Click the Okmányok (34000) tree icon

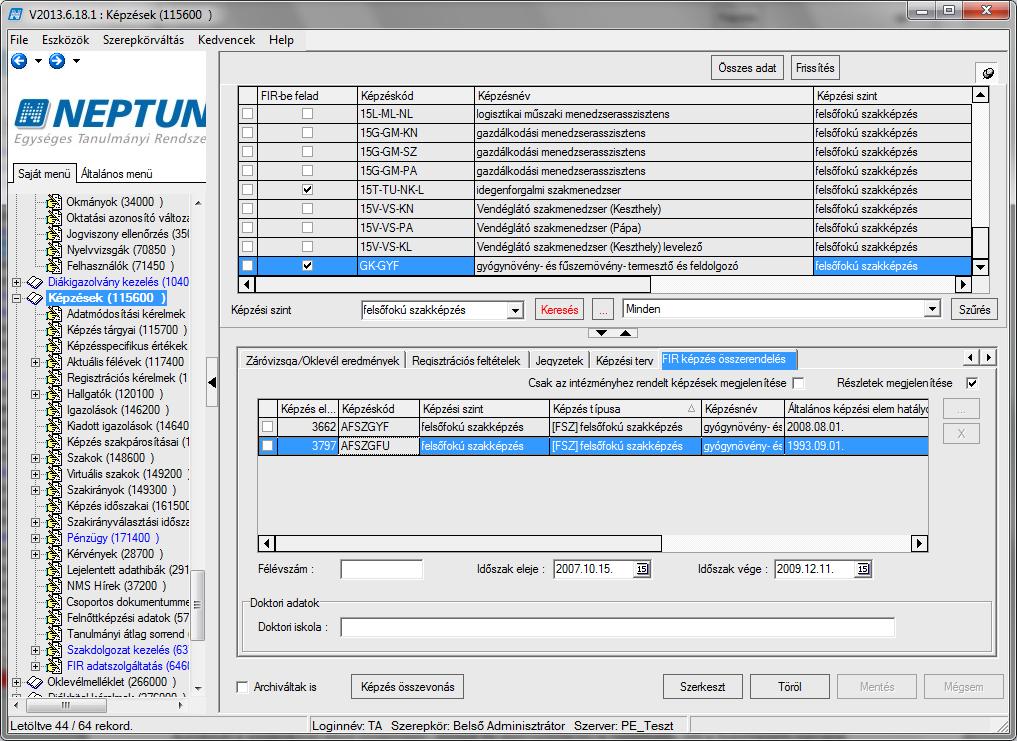[54, 202]
